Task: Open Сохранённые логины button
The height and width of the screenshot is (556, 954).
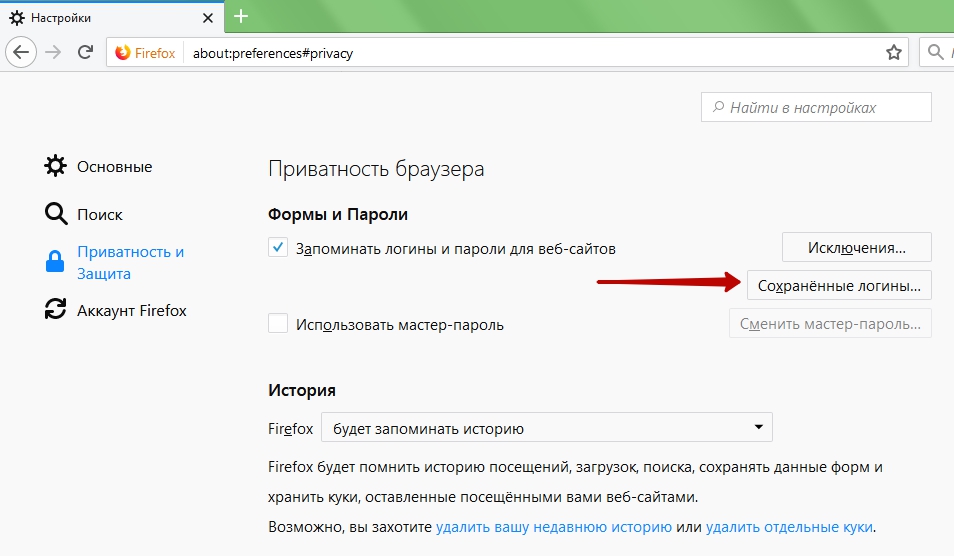Action: [839, 285]
